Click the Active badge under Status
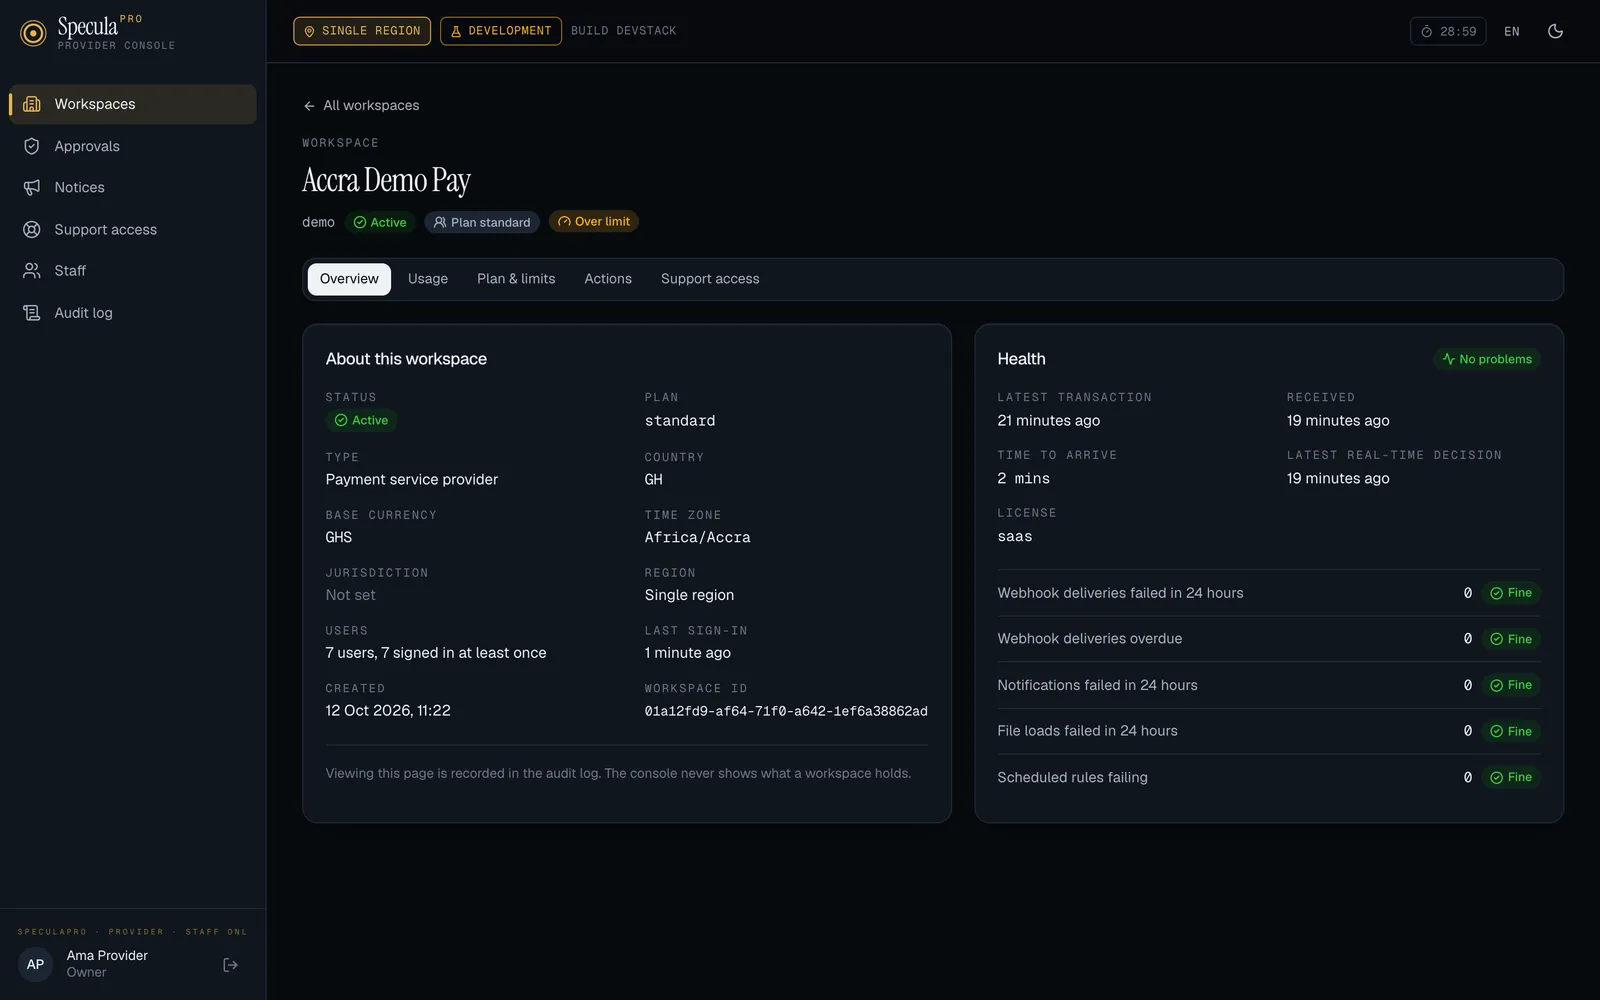The height and width of the screenshot is (1000, 1600). pos(361,420)
